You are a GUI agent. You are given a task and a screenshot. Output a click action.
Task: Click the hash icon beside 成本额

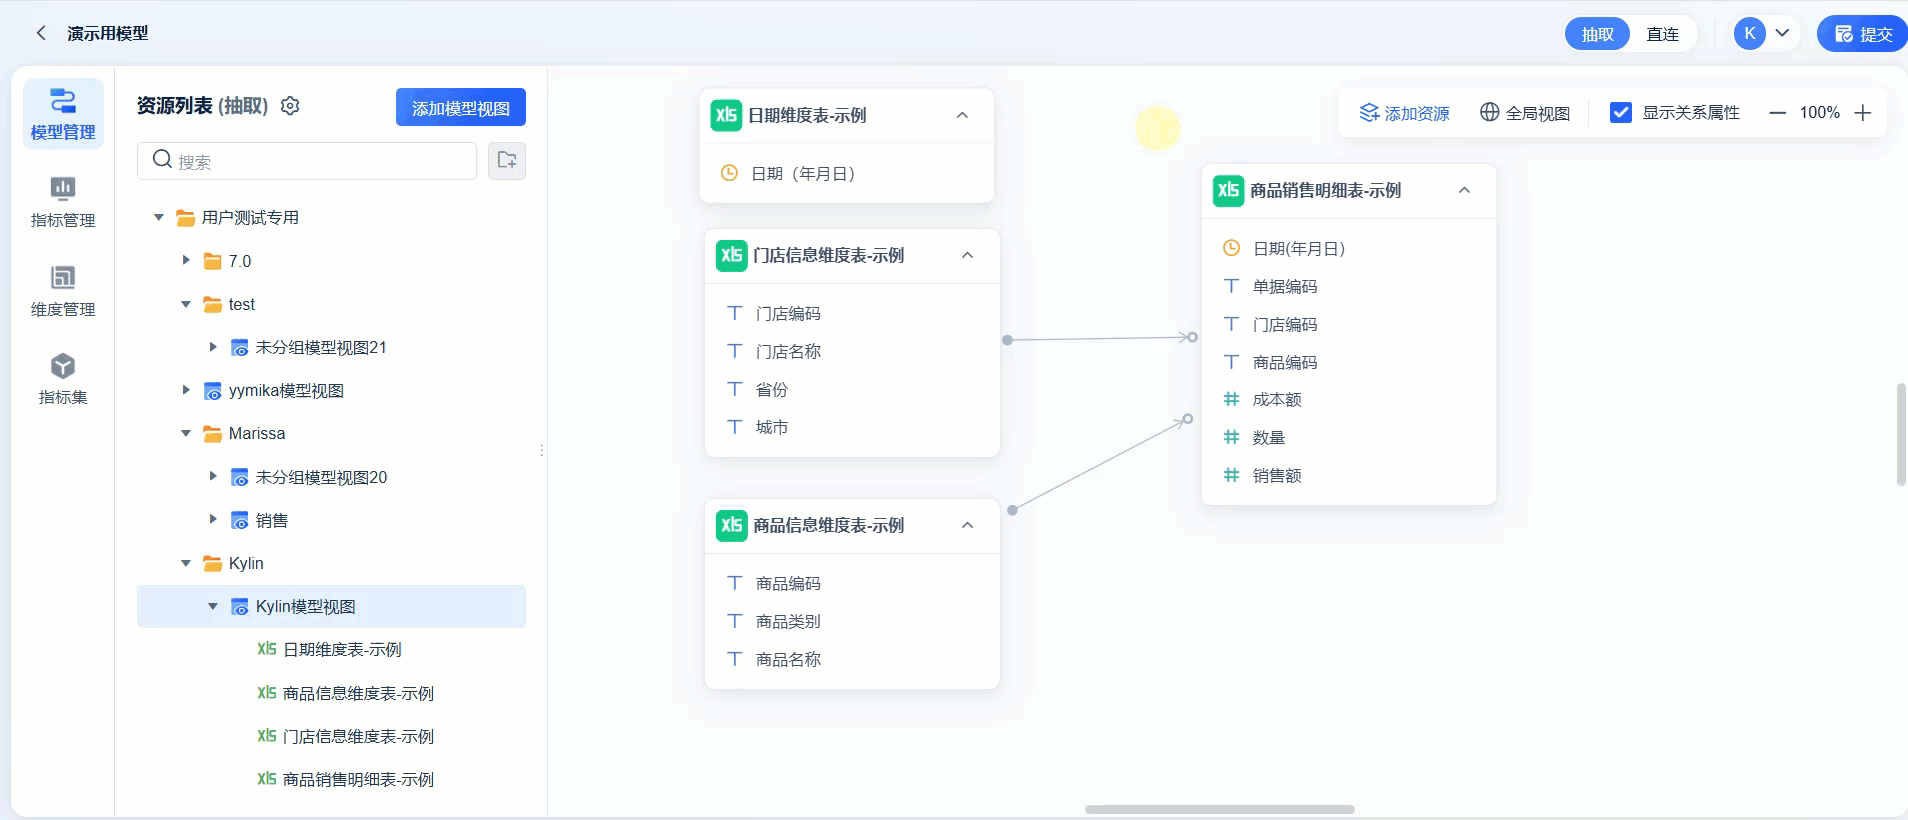click(x=1231, y=399)
